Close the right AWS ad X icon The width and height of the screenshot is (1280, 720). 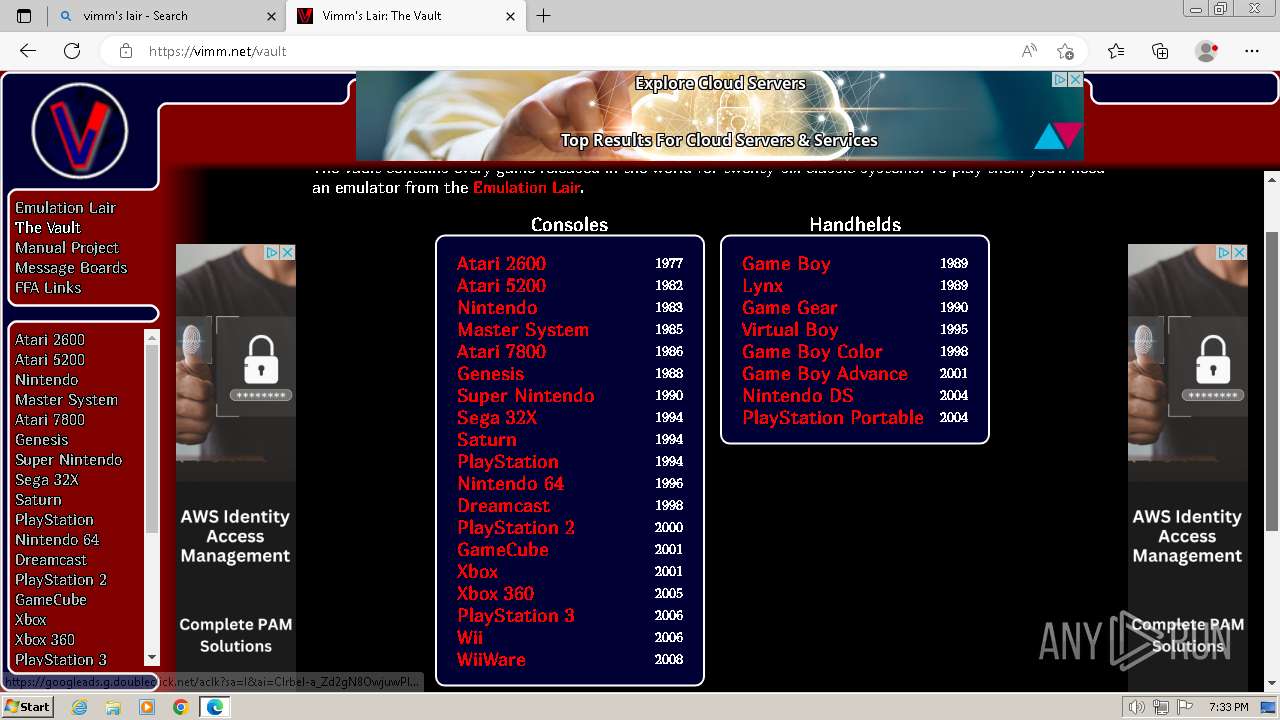pyautogui.click(x=1240, y=253)
